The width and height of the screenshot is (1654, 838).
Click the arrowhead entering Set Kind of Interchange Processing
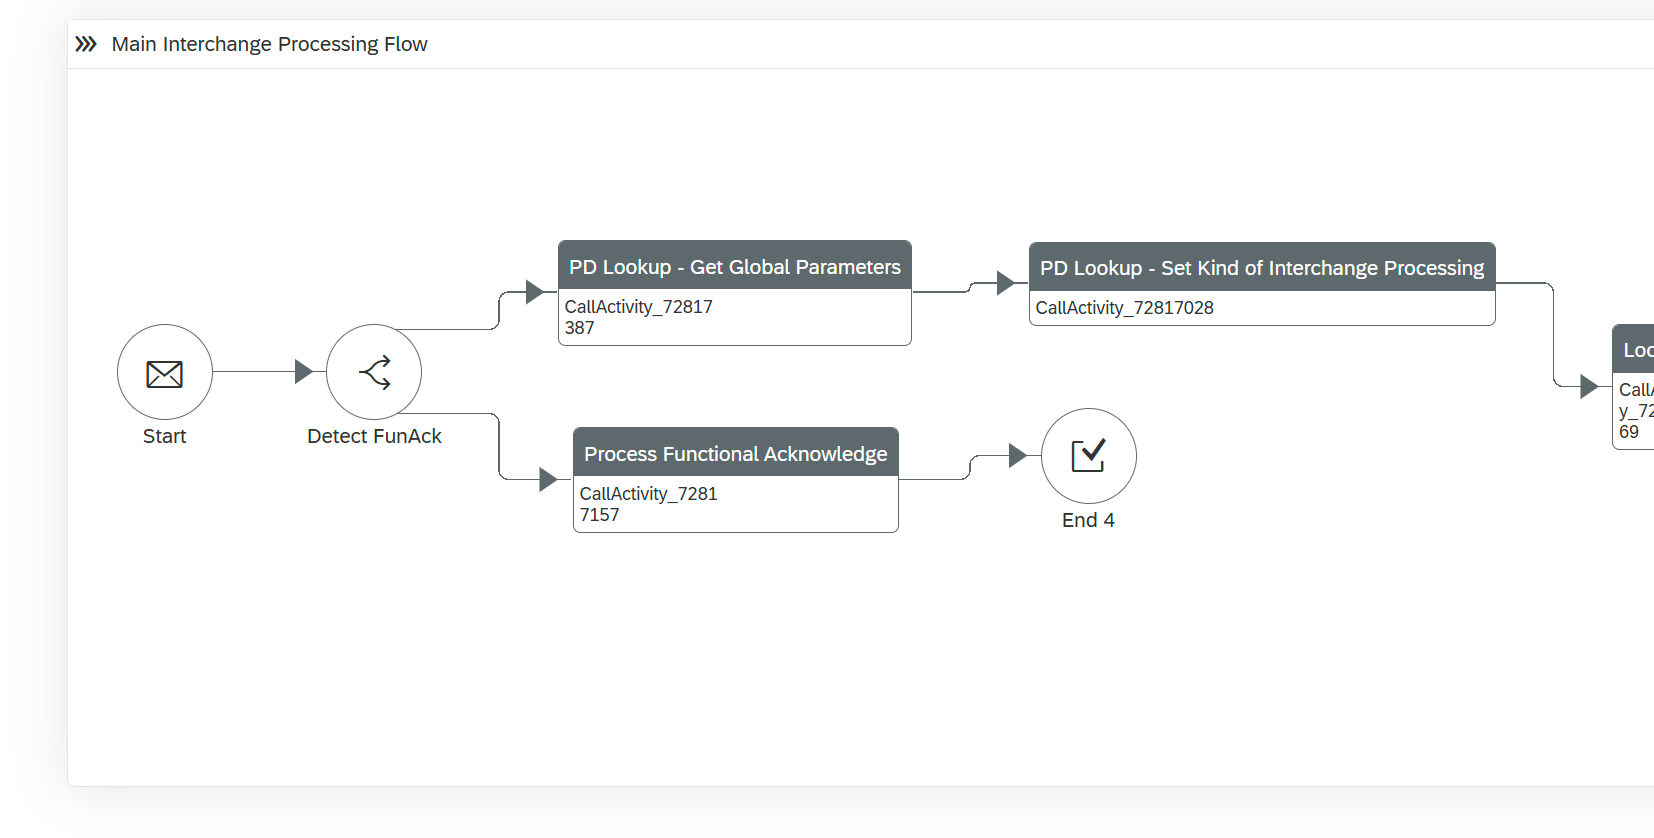click(x=1006, y=283)
